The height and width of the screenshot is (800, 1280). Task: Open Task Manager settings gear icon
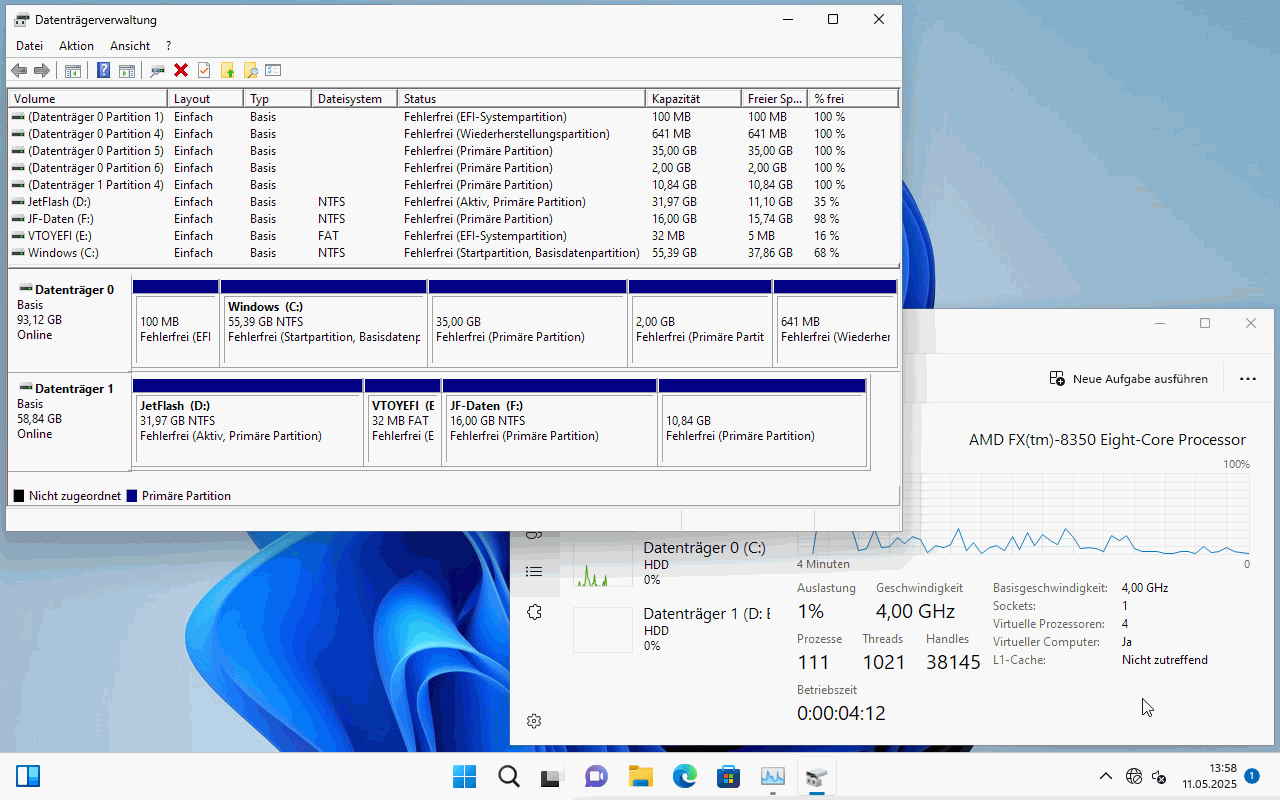[534, 721]
